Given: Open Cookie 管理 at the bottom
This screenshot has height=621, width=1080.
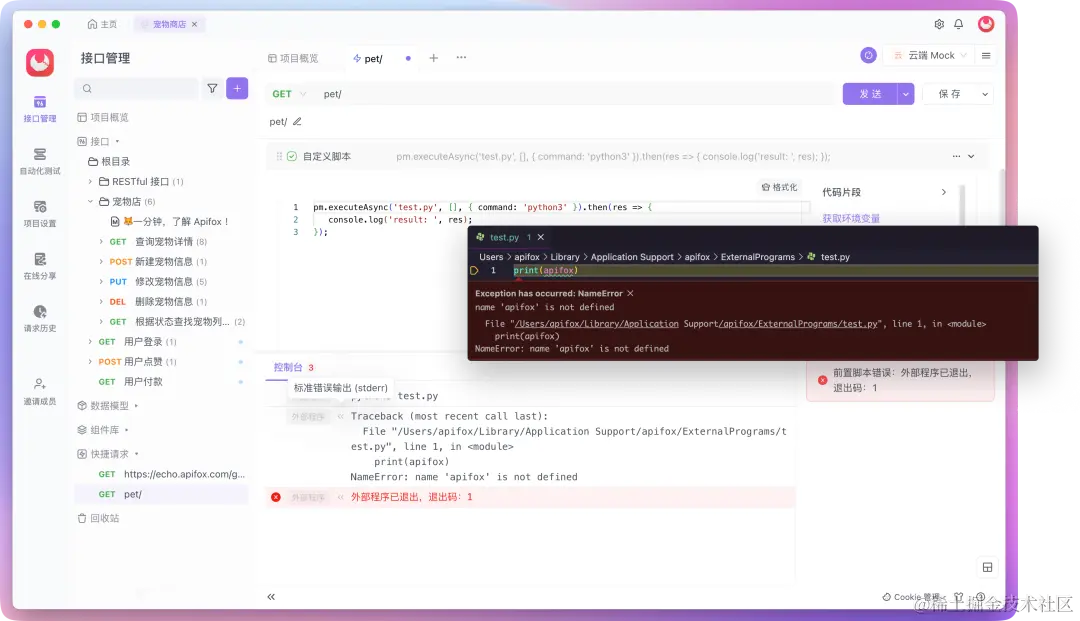Looking at the screenshot, I should pyautogui.click(x=911, y=597).
